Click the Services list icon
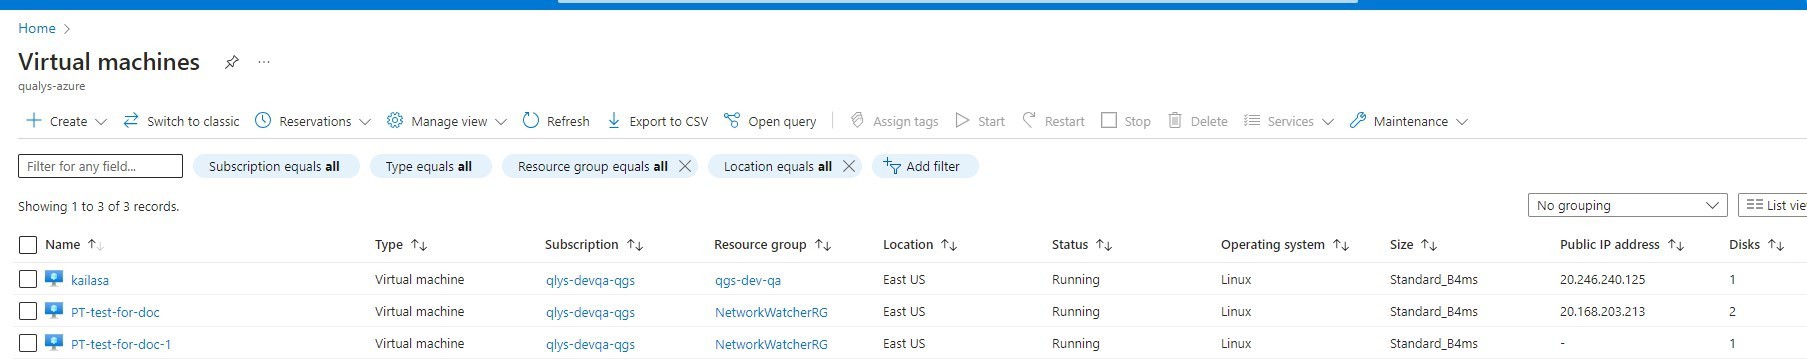The height and width of the screenshot is (360, 1807). [1252, 121]
